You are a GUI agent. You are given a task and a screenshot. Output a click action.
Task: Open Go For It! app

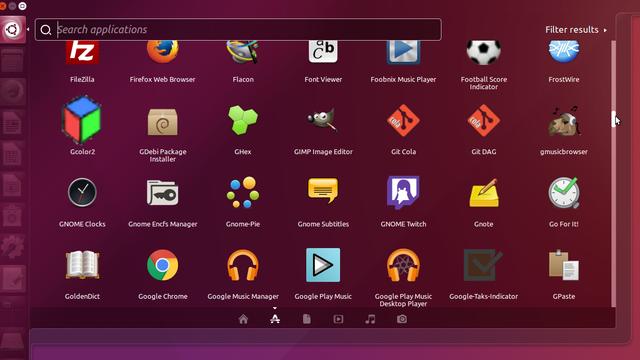click(x=564, y=193)
